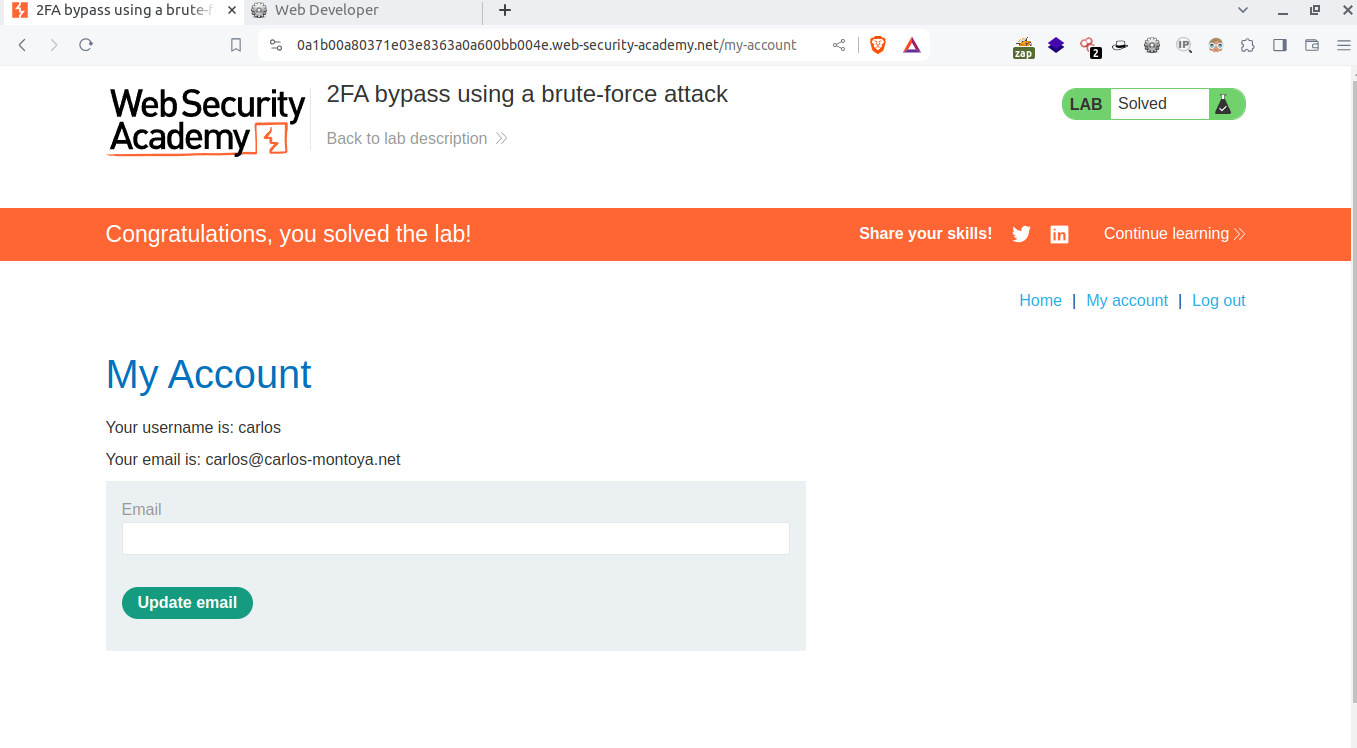Switch to the Web Developer tab
Image resolution: width=1357 pixels, height=748 pixels.
pyautogui.click(x=327, y=11)
